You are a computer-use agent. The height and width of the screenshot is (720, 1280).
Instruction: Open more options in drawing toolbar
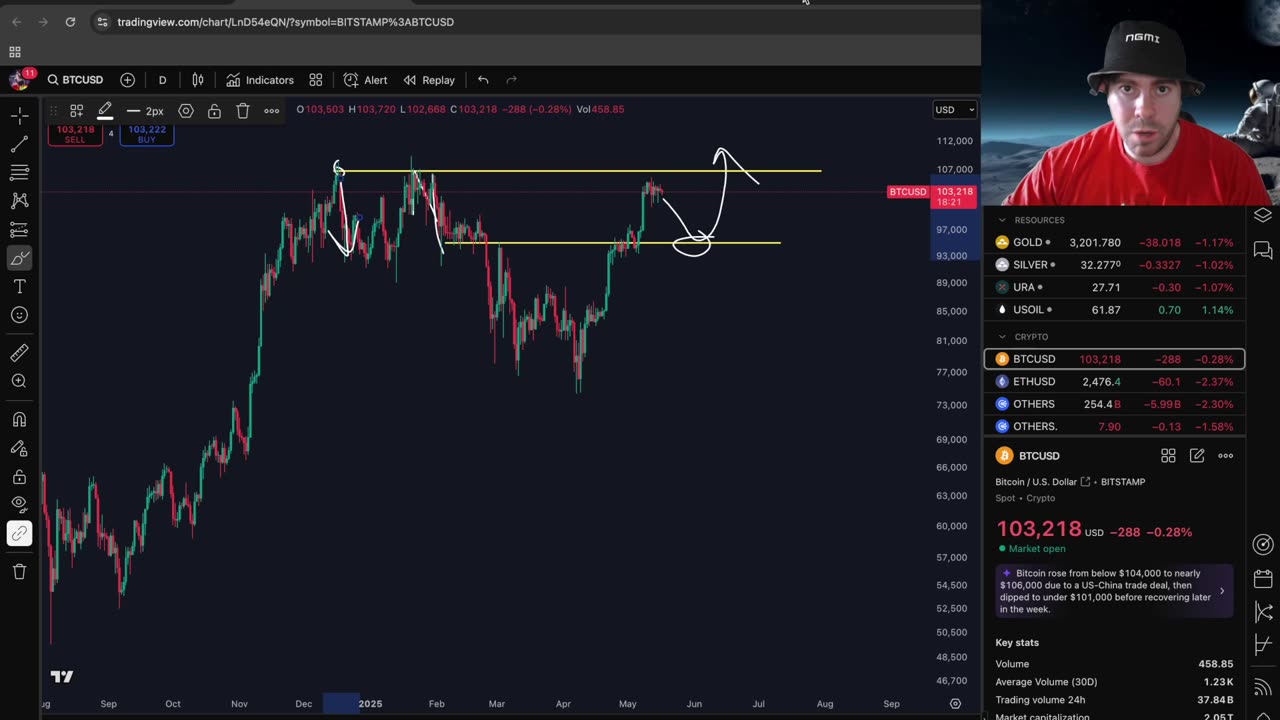271,111
